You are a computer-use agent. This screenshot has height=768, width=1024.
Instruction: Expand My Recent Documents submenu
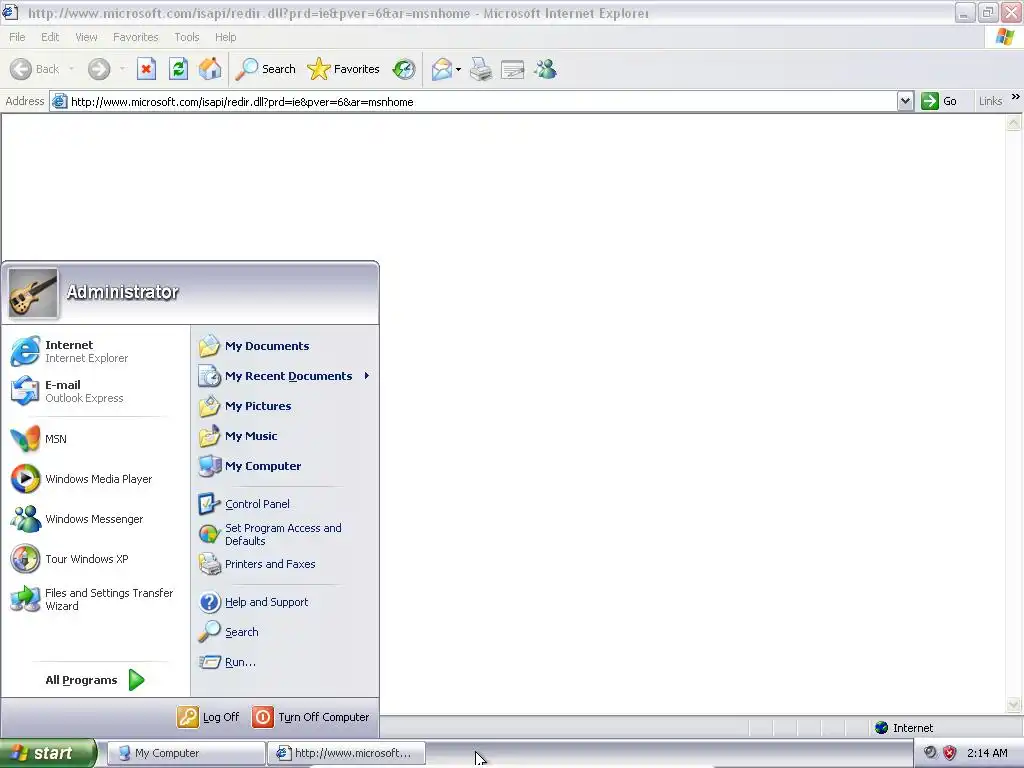click(x=285, y=376)
